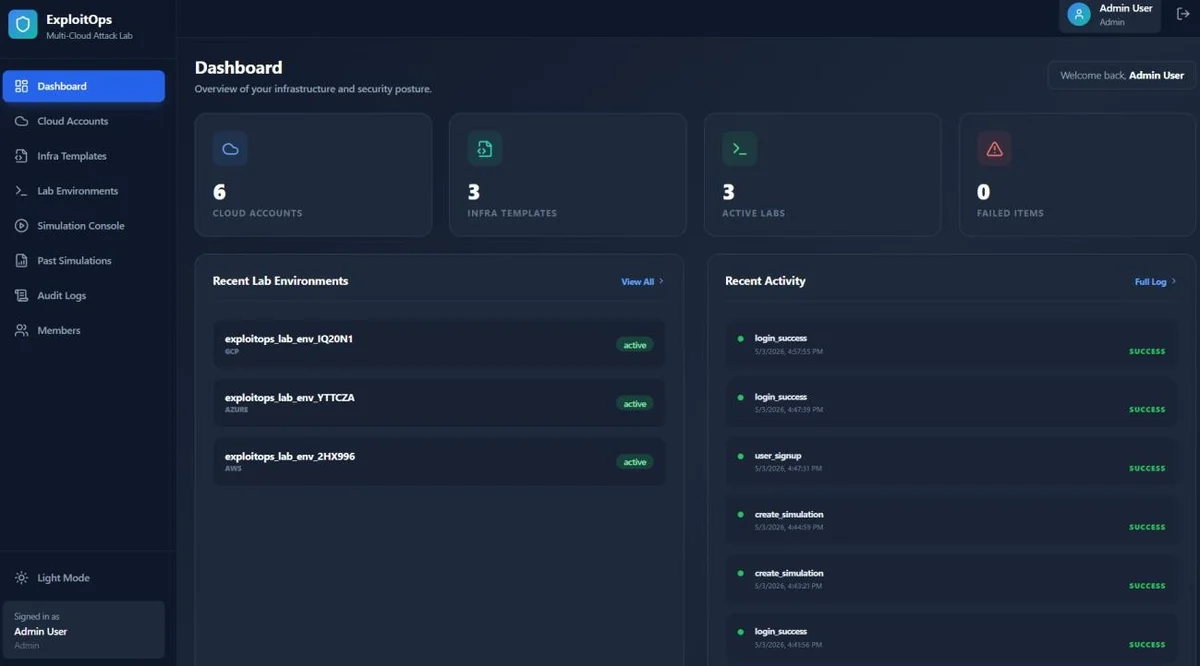Open the Simulation Console
The height and width of the screenshot is (666, 1200).
(84, 226)
